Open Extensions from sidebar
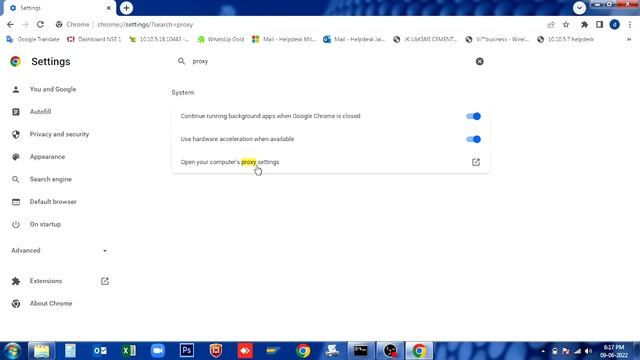The image size is (640, 360). coord(46,281)
